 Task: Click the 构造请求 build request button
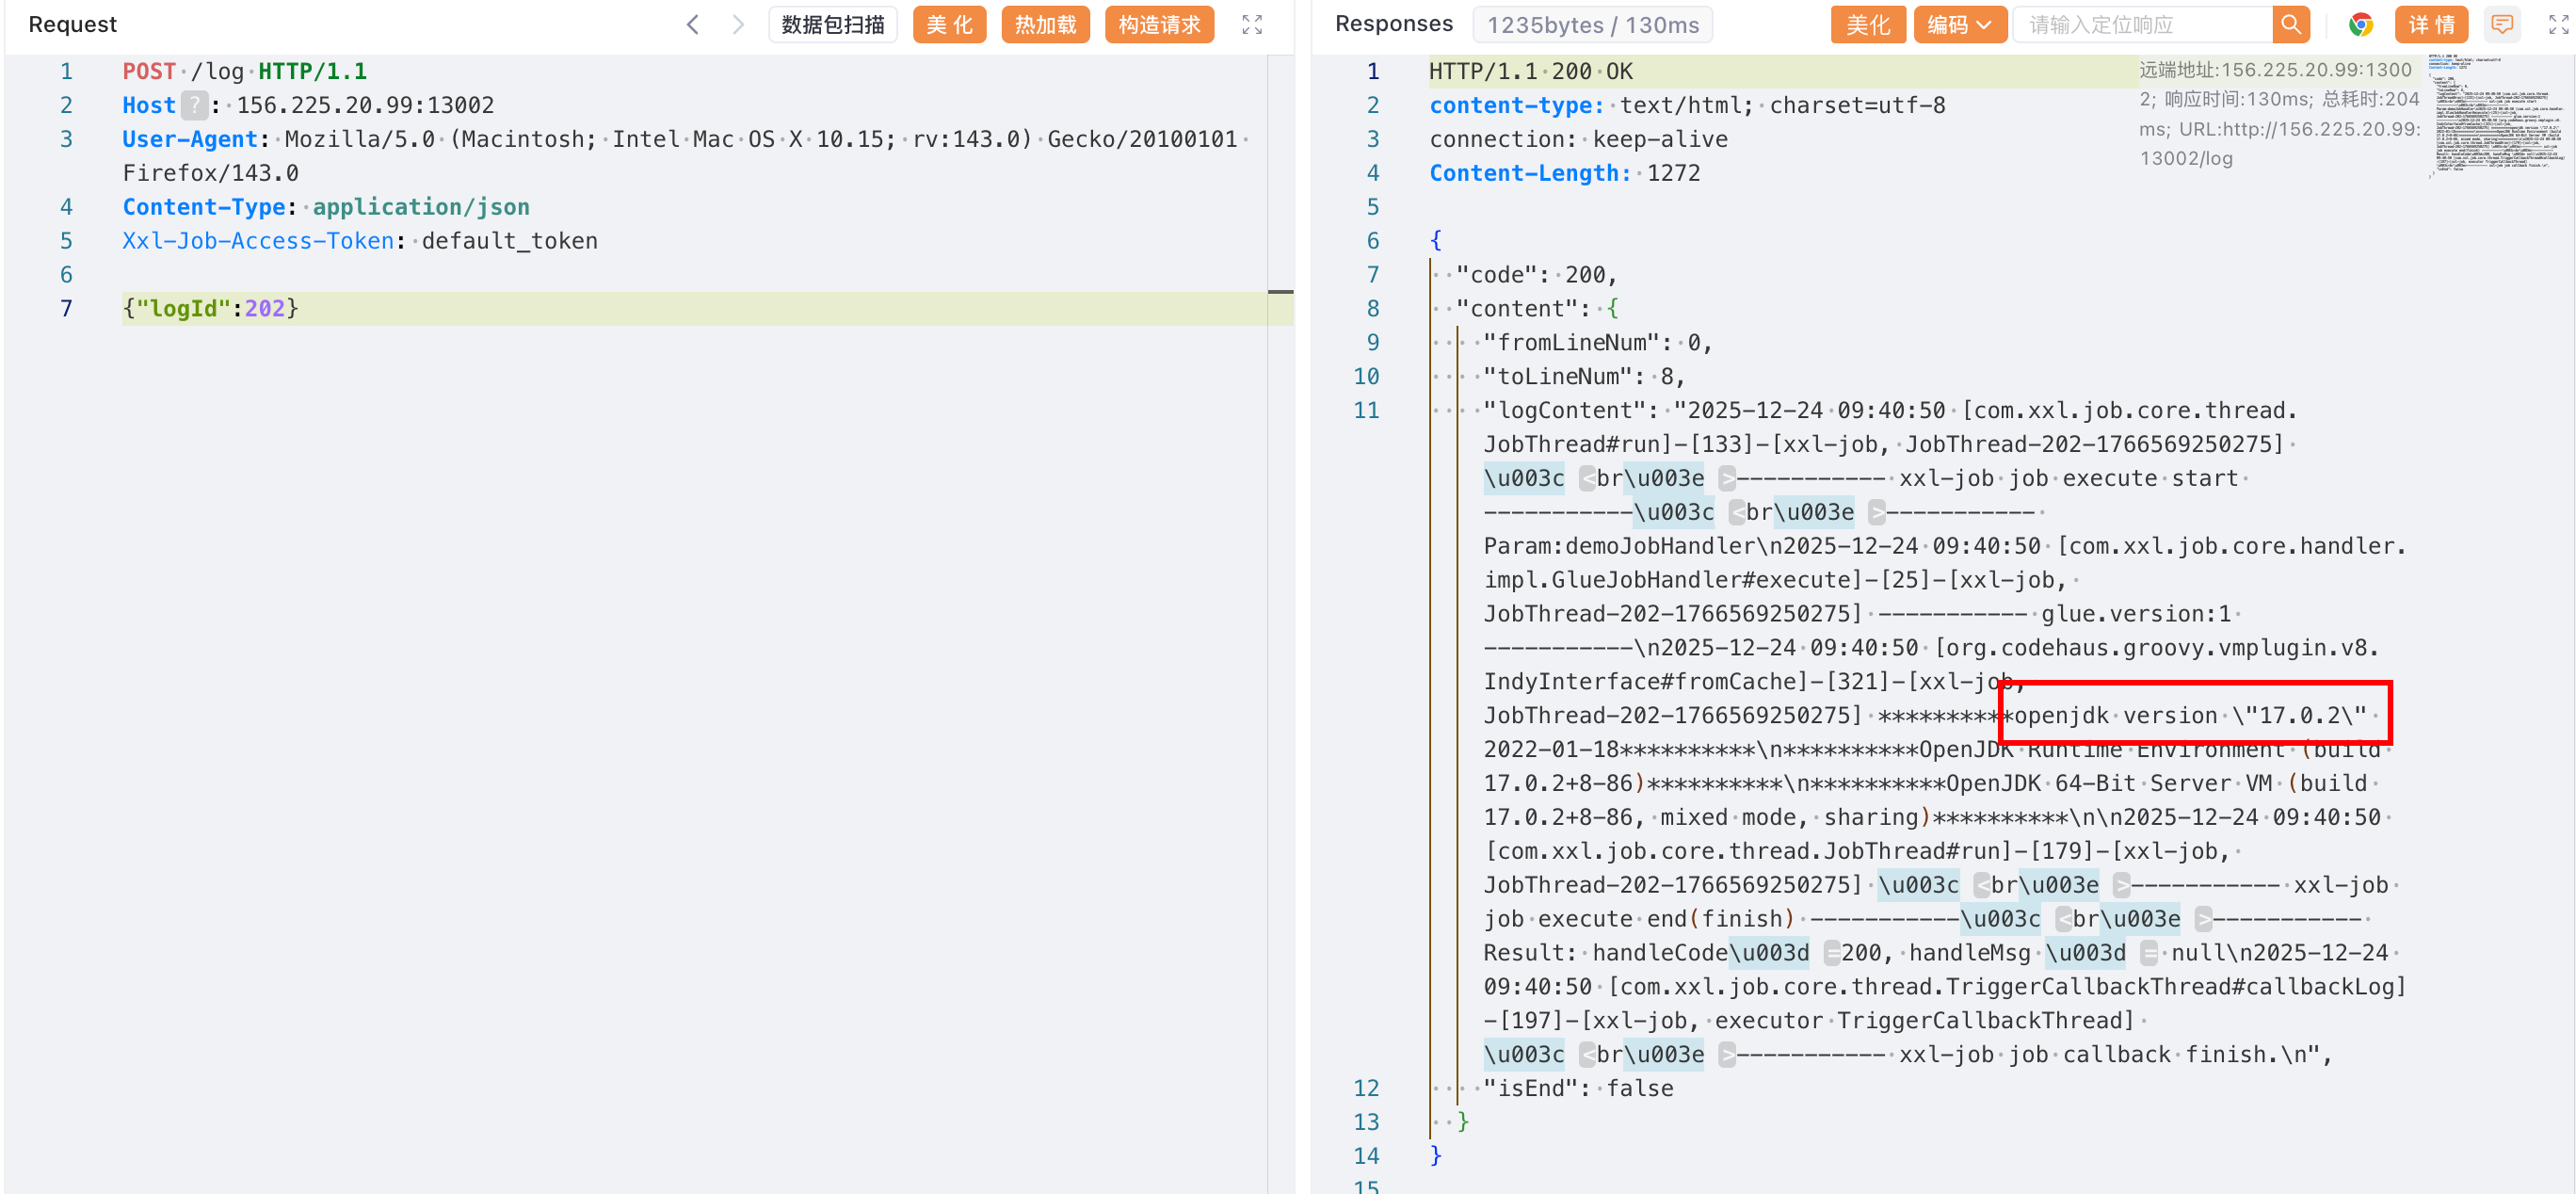pos(1158,24)
